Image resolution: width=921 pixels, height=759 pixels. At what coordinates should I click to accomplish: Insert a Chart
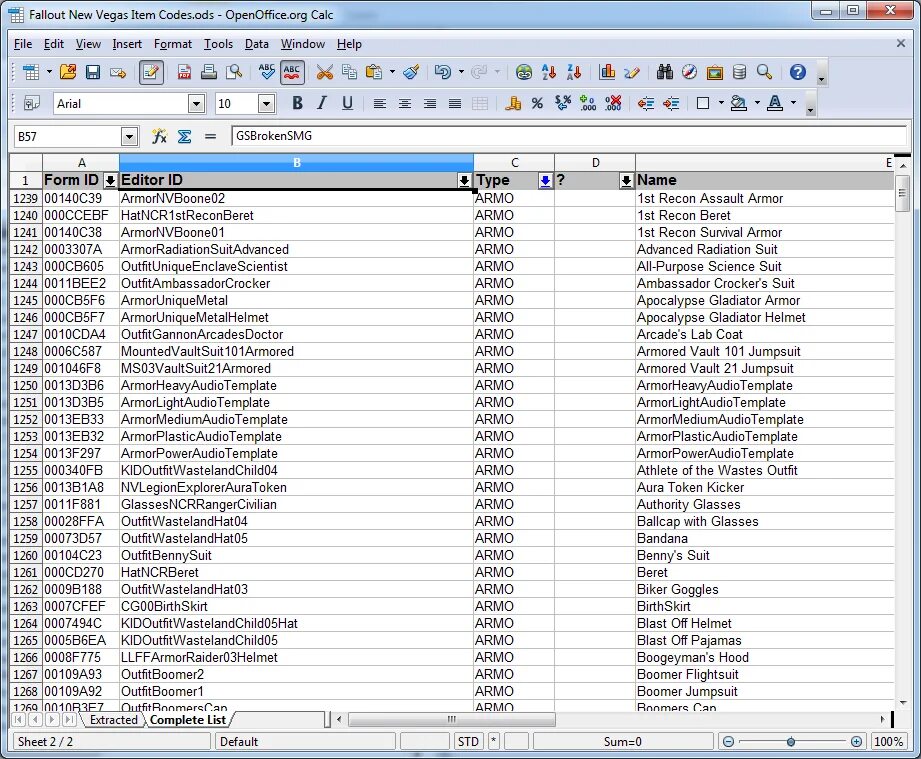point(607,72)
